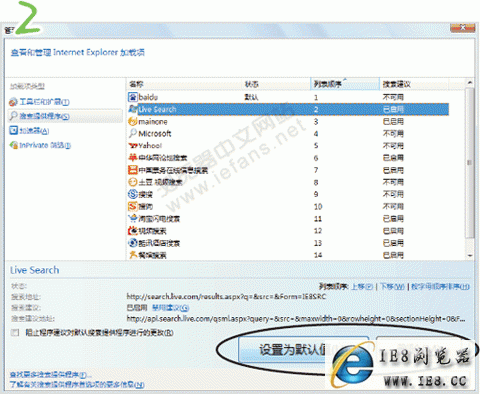Tick the 阻止程序建议对默认搜索提供程序进行的更改 checkbox
The image size is (480, 394).
click(15, 332)
